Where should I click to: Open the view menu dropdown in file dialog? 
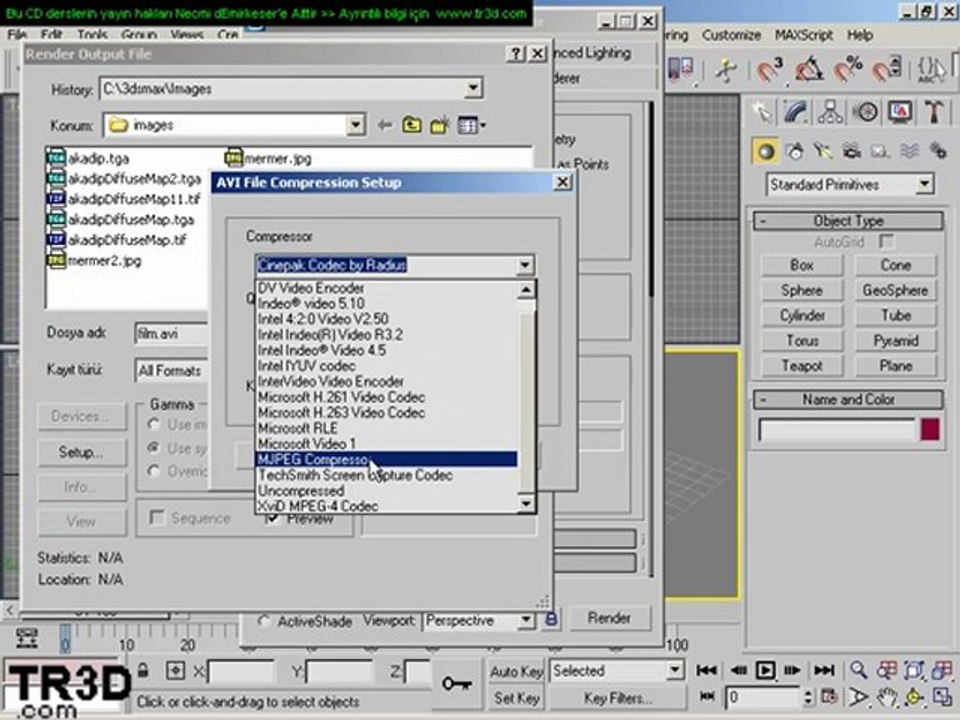[471, 126]
